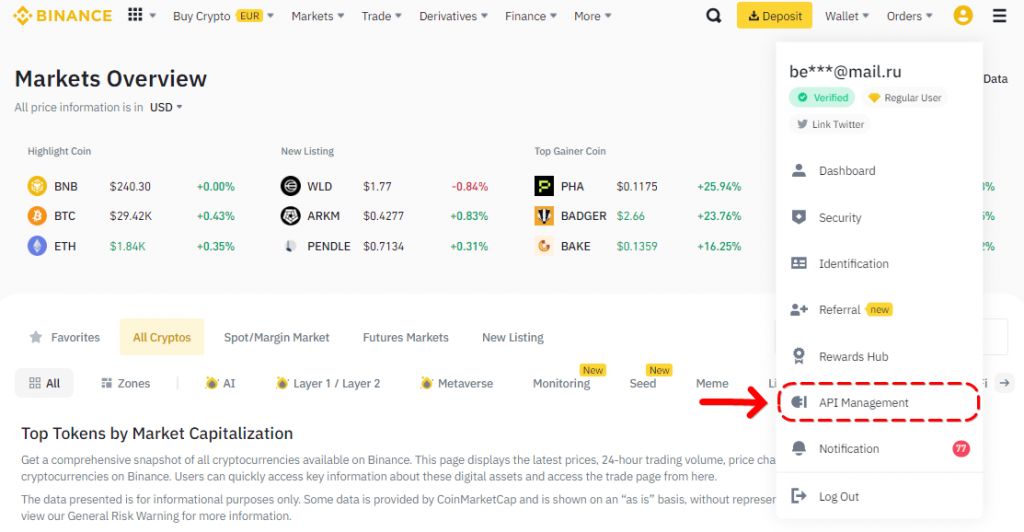Click the scroll-right arrow for category filters

[1006, 383]
